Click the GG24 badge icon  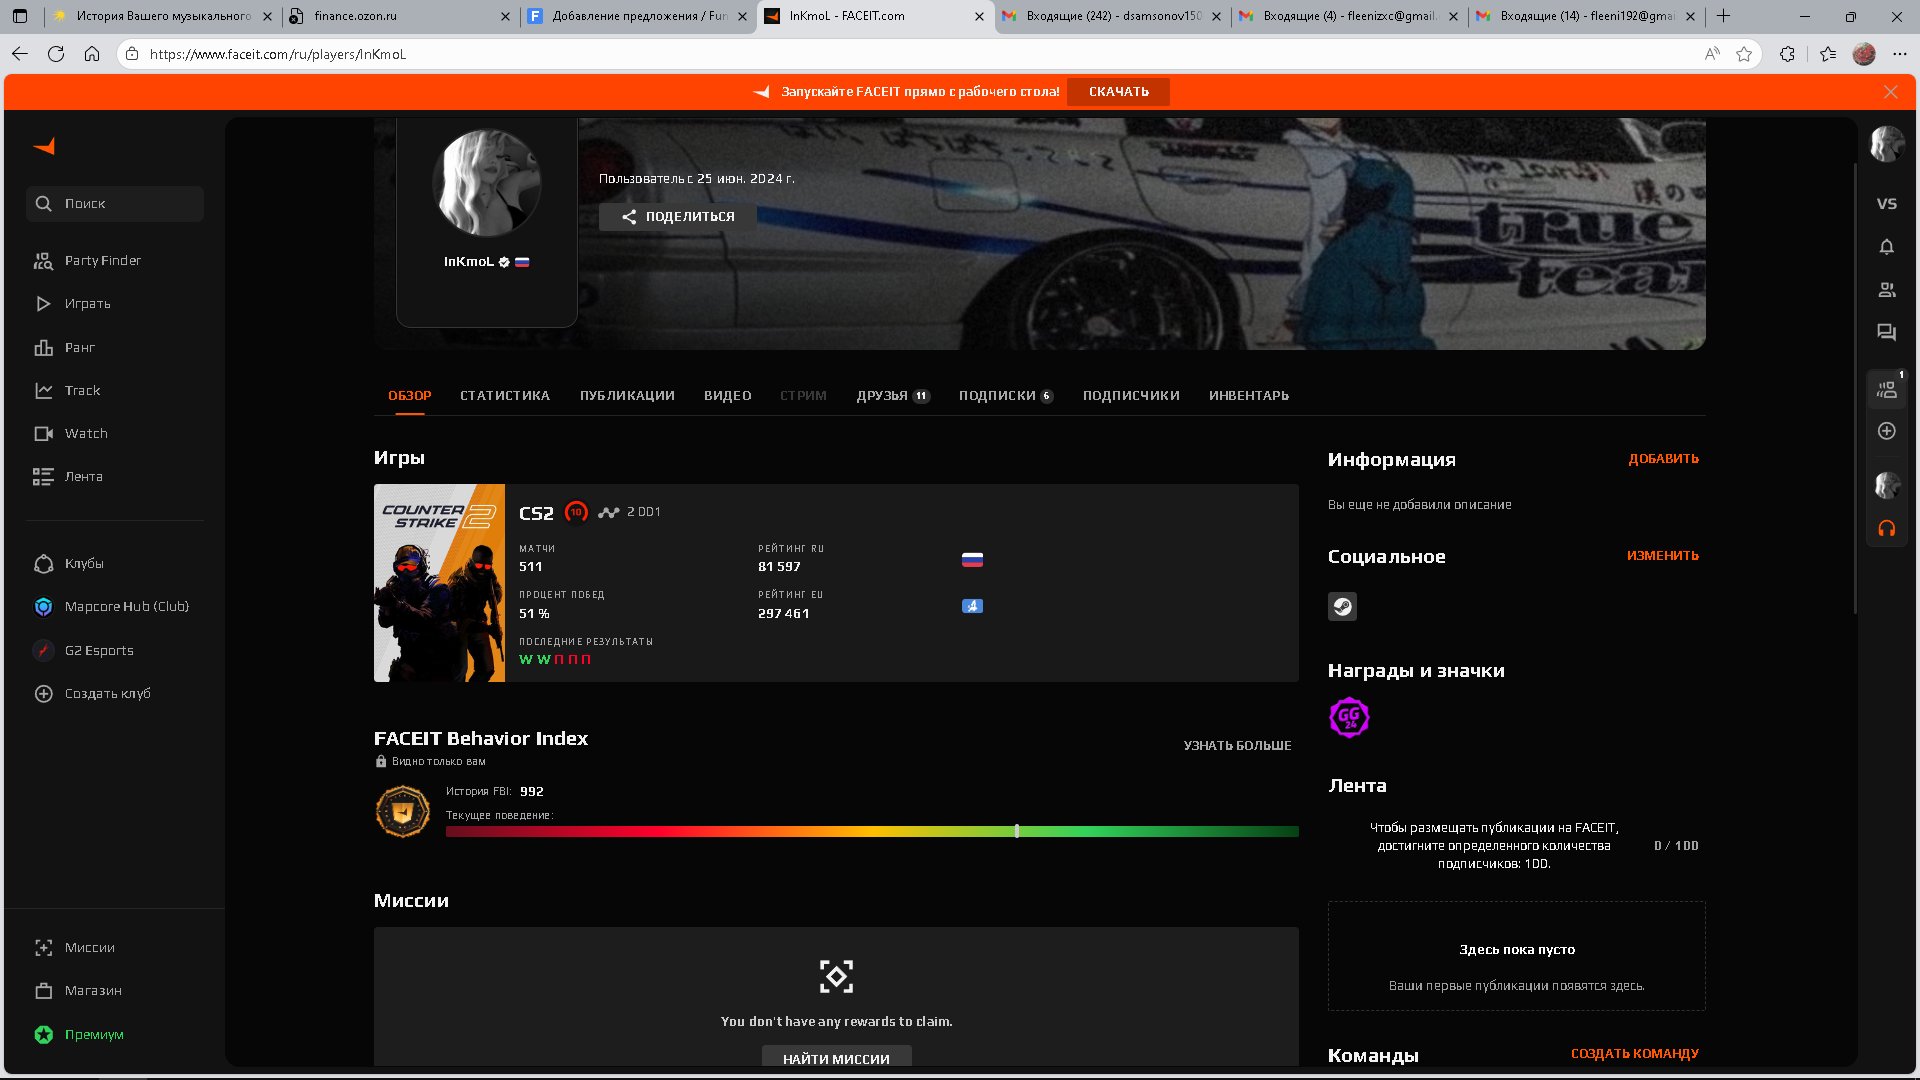(1351, 718)
